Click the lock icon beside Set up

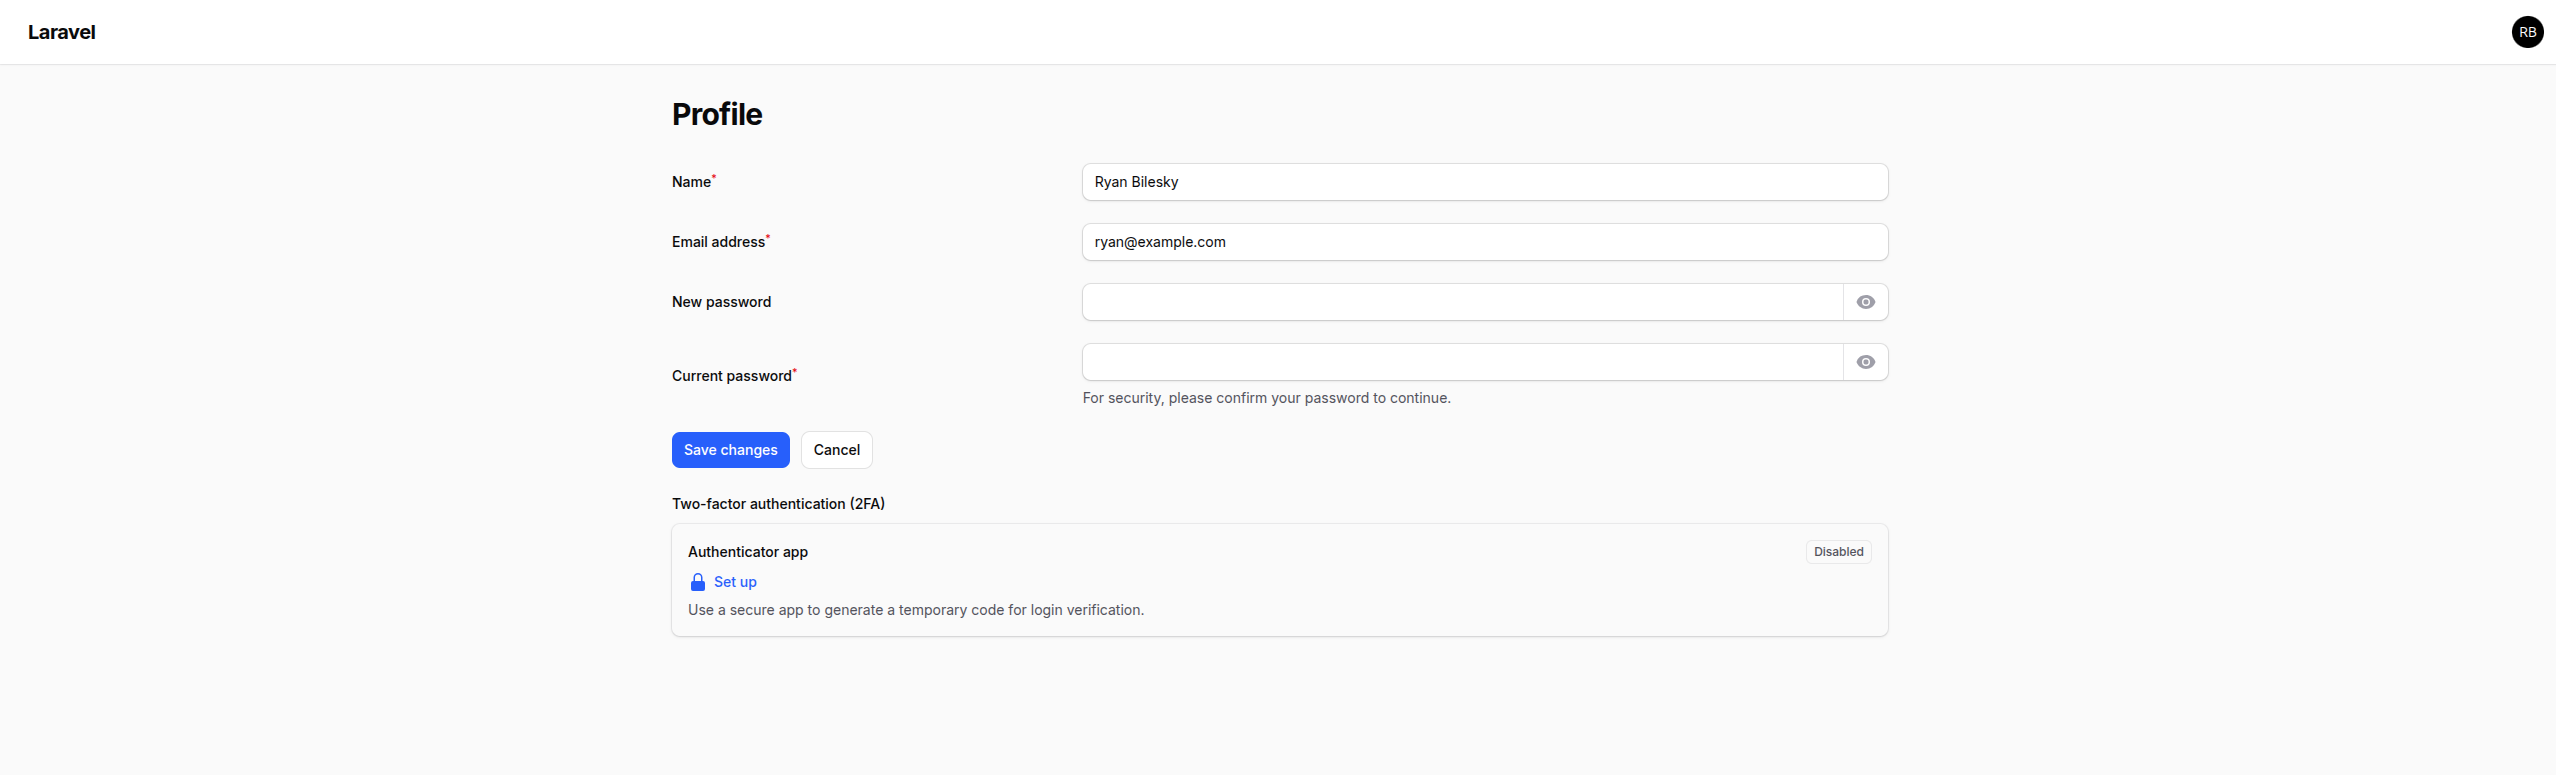pos(698,582)
